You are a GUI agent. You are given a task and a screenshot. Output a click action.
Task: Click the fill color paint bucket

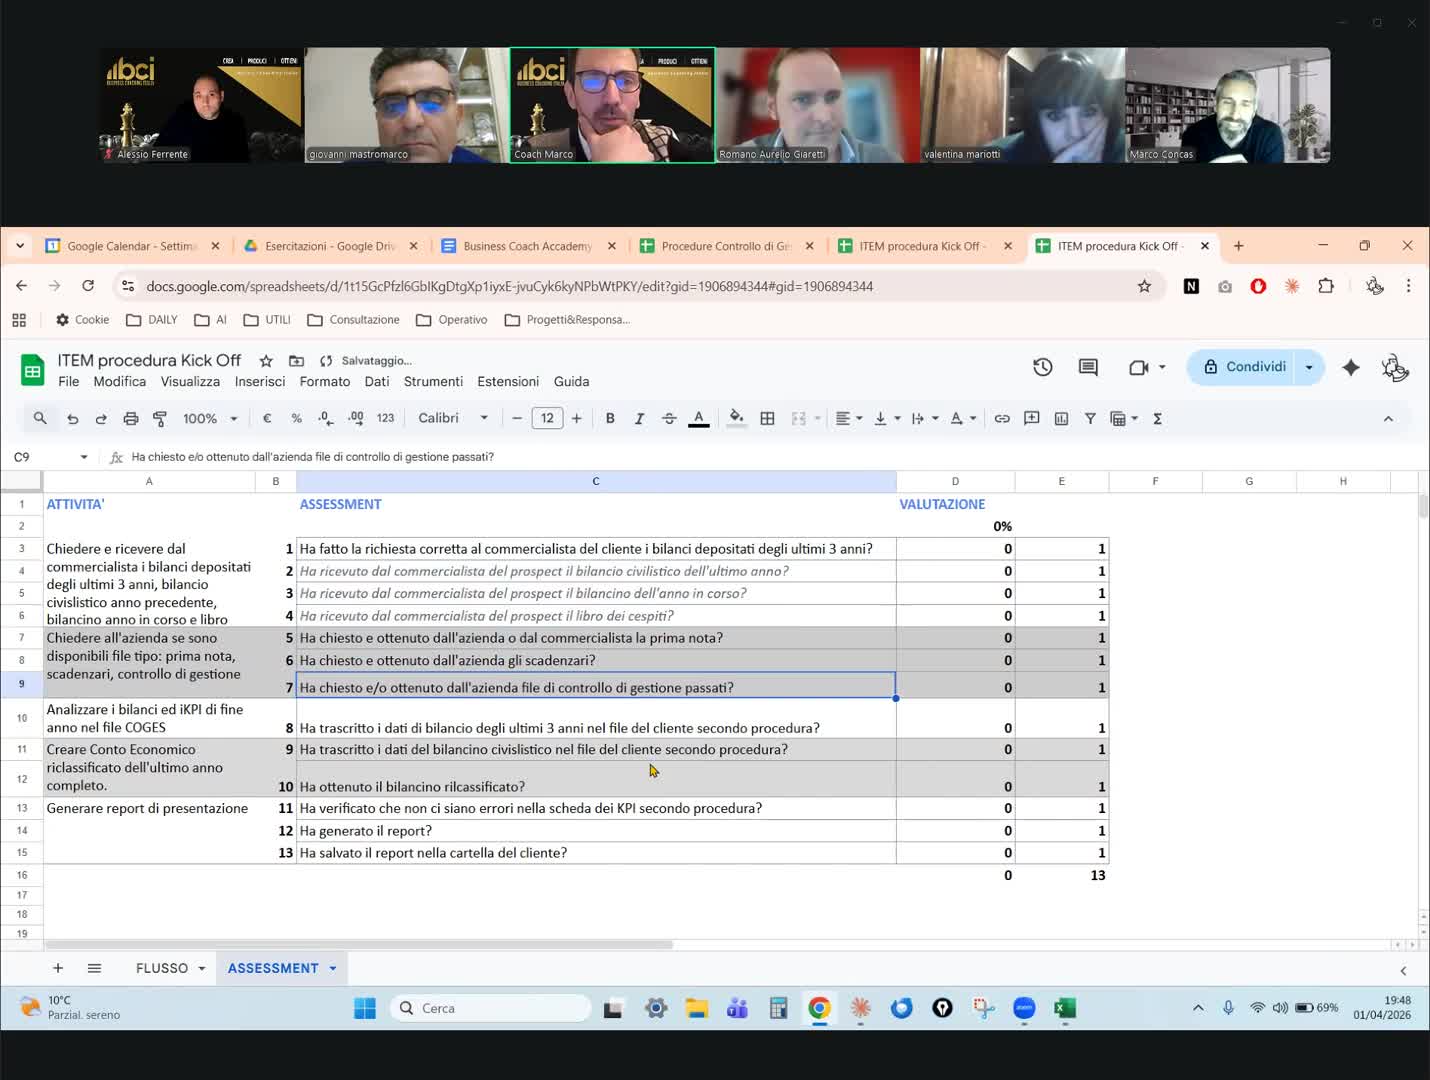[x=736, y=419]
